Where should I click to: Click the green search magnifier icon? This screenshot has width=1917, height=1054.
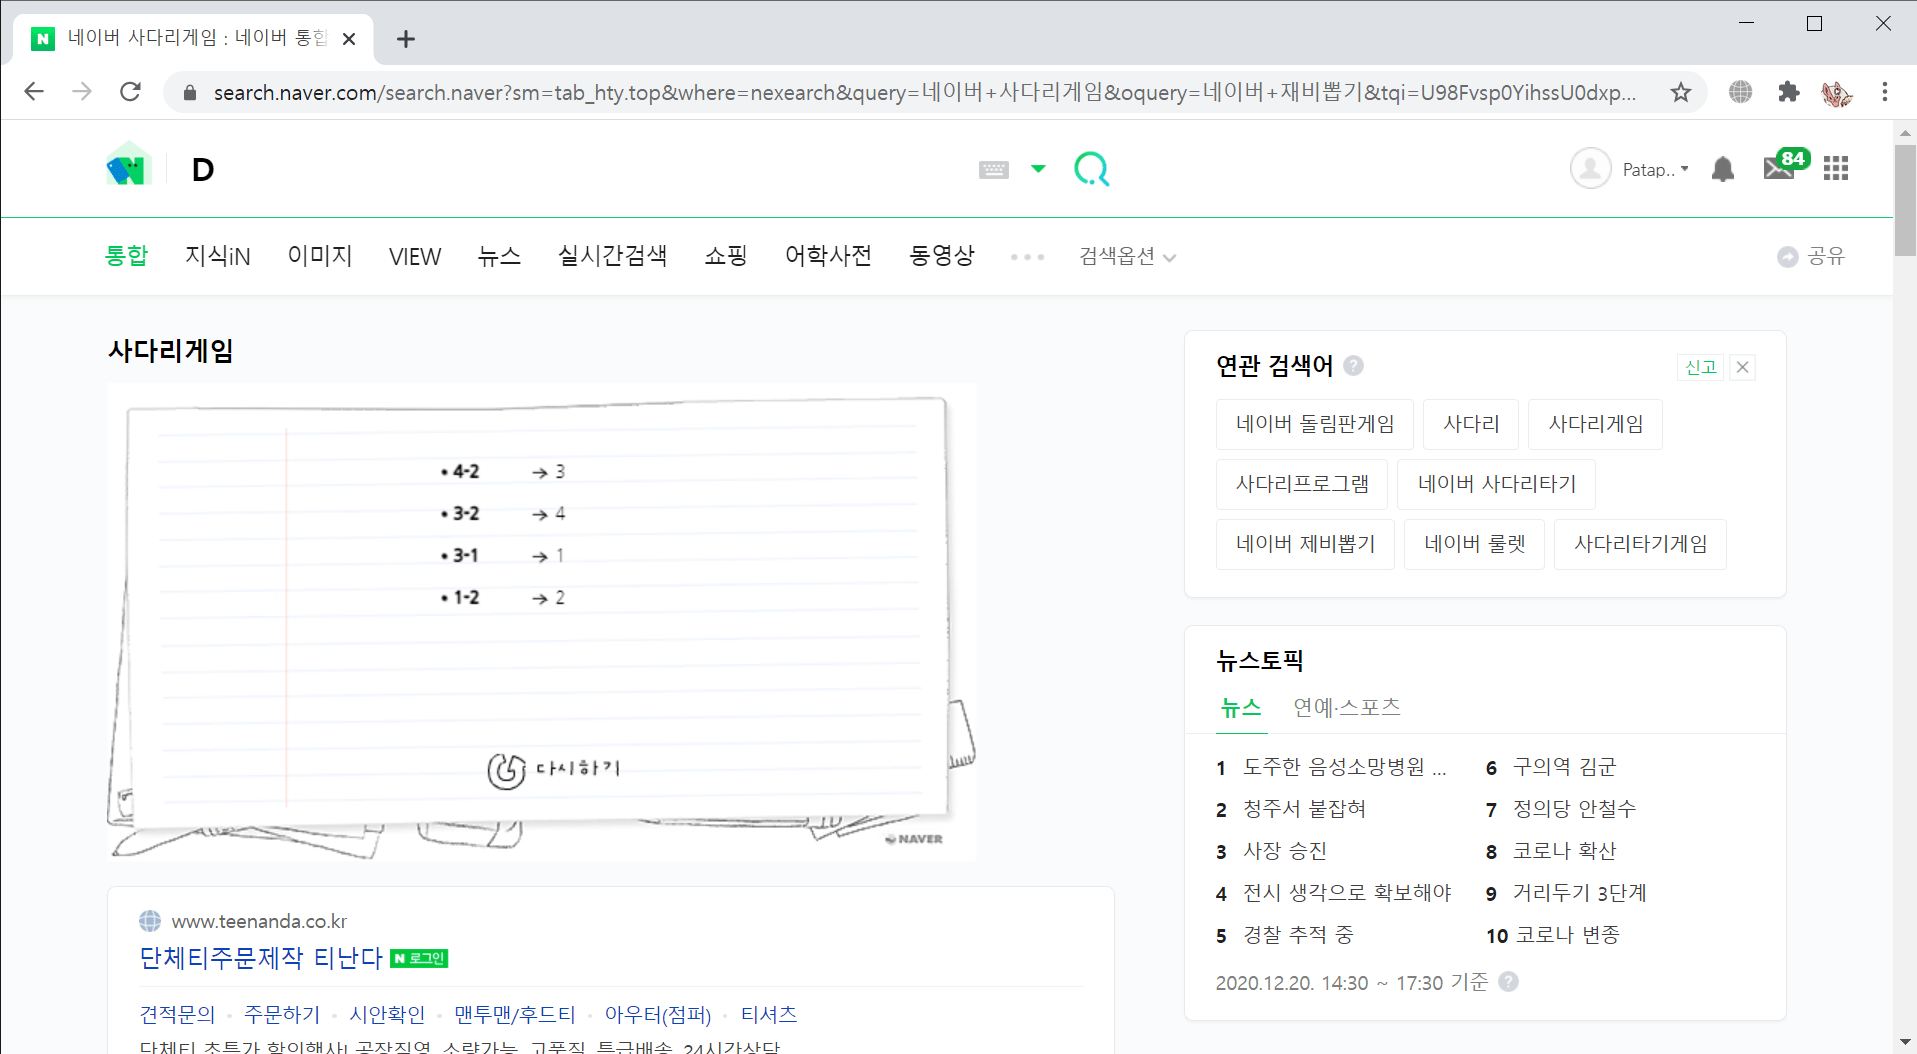[x=1091, y=169]
